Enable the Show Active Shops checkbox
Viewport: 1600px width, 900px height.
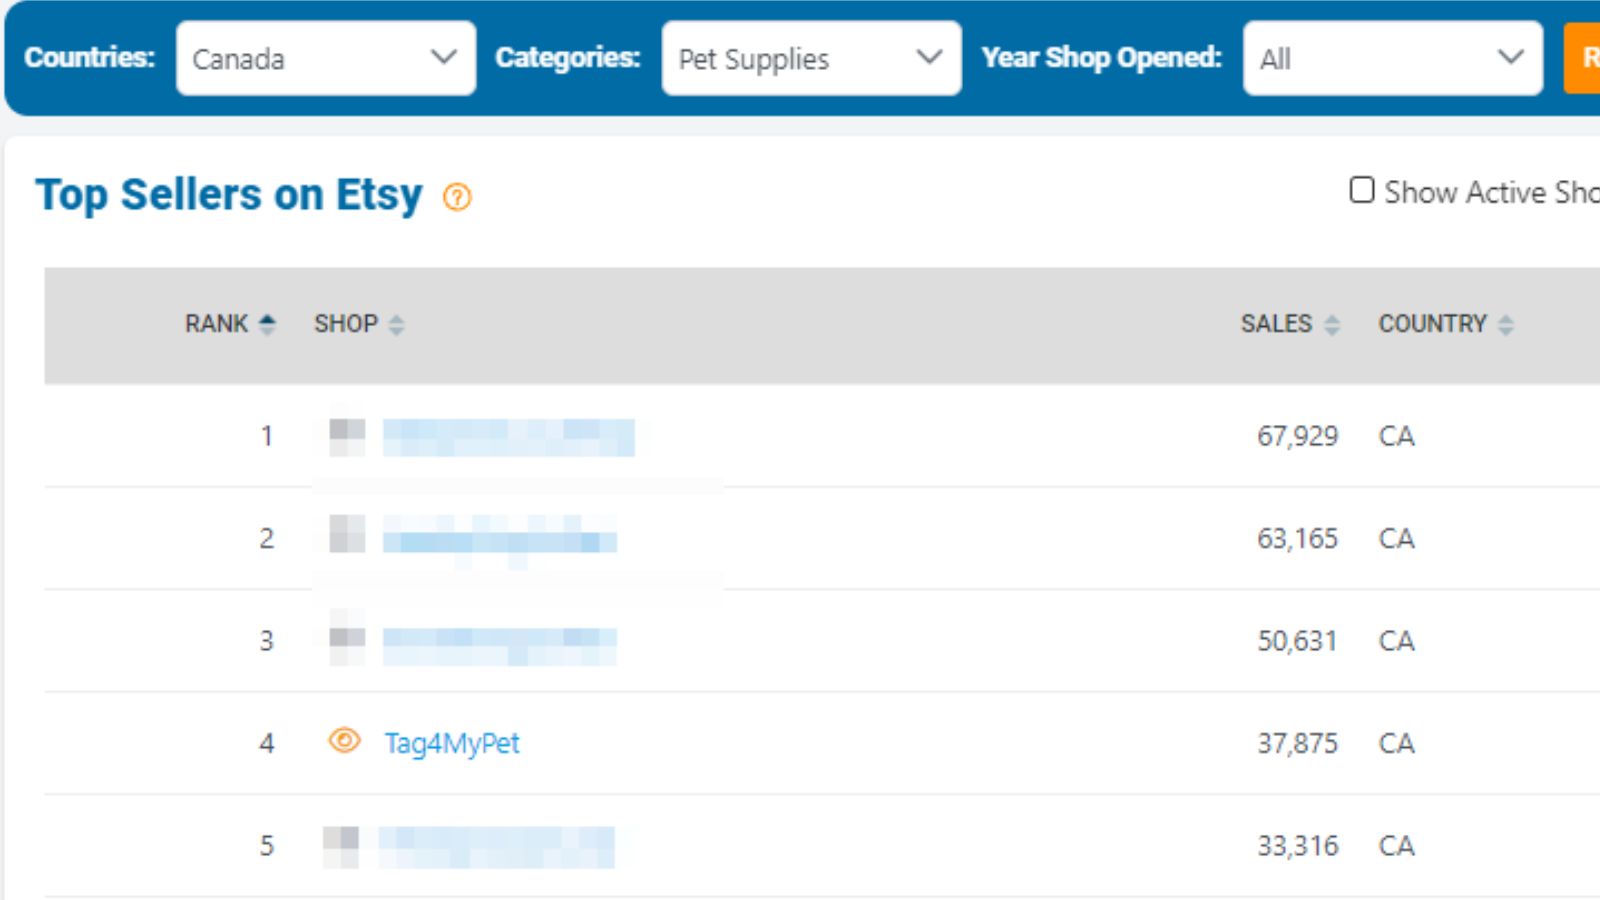1361,190
